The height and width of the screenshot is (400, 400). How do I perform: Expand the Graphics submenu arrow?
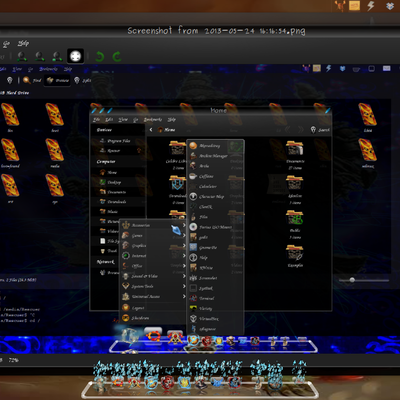tap(184, 246)
